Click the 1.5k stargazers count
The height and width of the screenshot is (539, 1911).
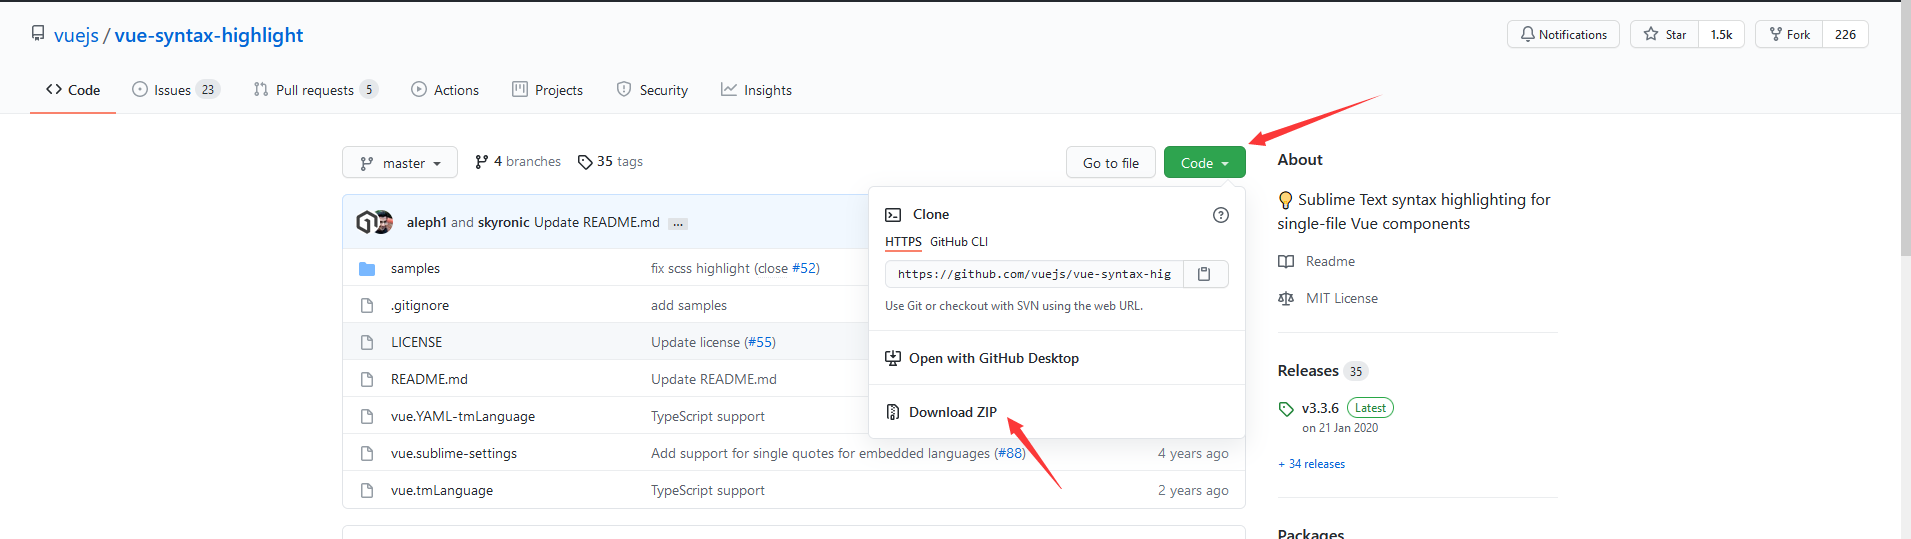click(1721, 34)
